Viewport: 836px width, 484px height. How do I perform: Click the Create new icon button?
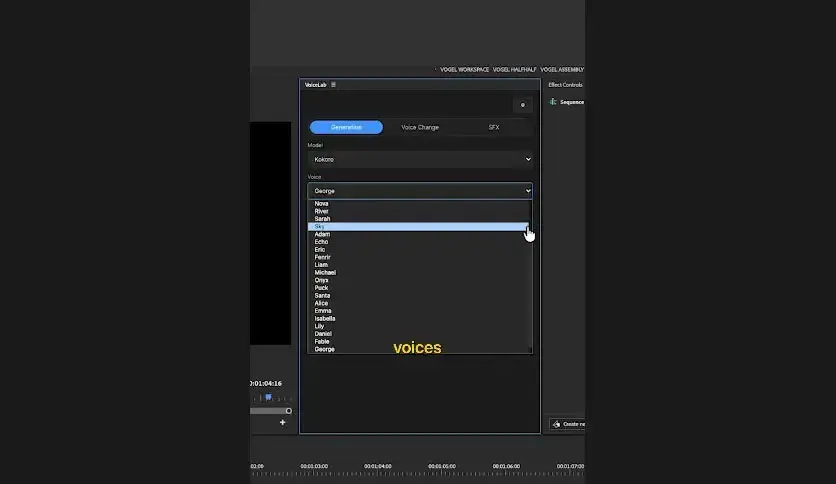557,424
